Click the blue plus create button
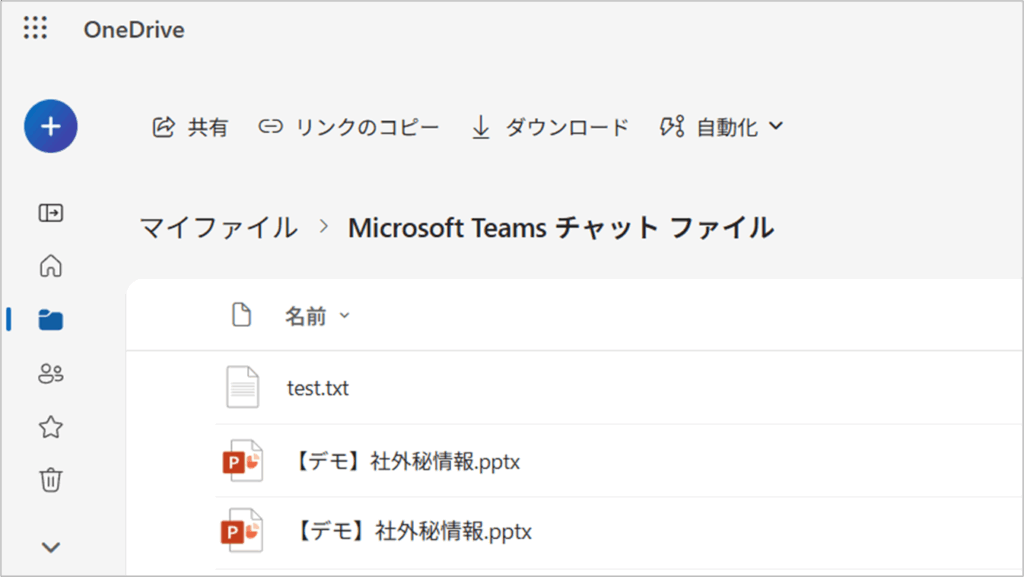This screenshot has width=1024, height=577. [x=51, y=126]
